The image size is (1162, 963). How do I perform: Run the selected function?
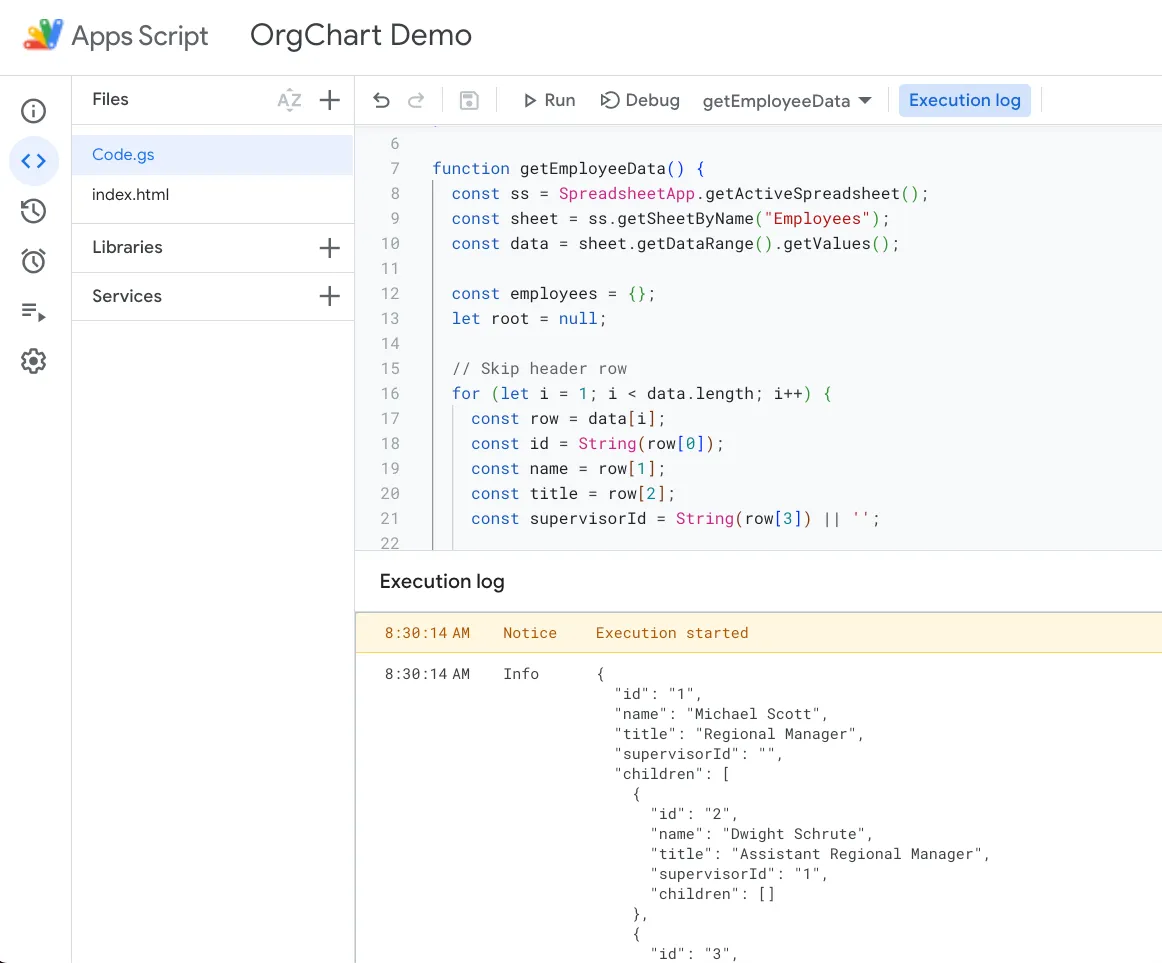tap(549, 100)
